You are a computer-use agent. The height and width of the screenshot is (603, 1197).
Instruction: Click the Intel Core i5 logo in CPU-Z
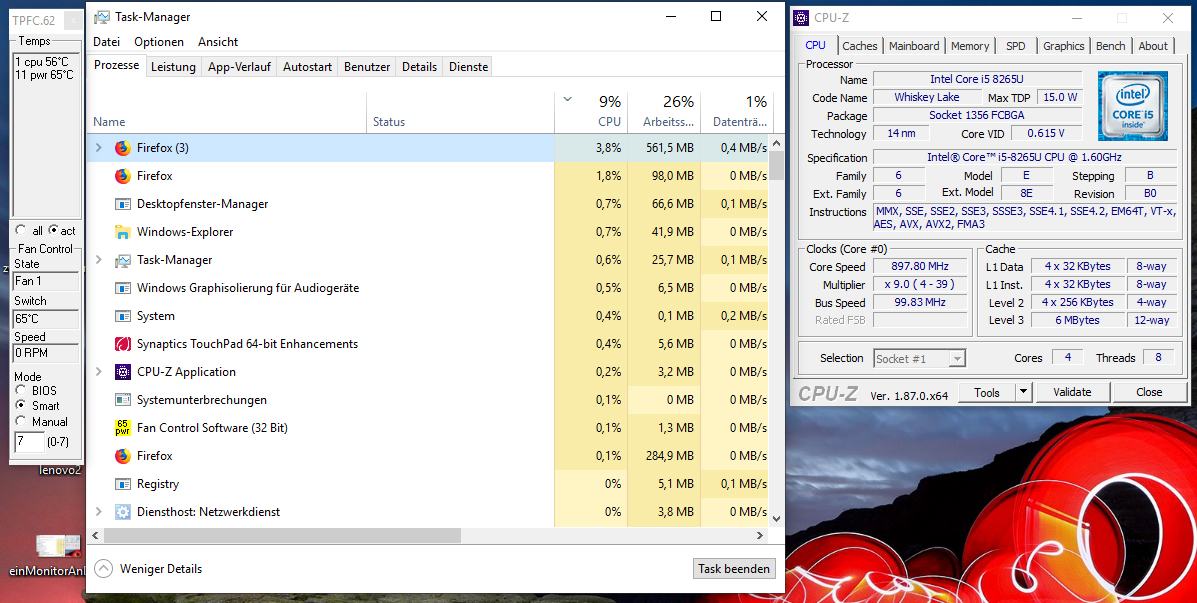[1133, 106]
